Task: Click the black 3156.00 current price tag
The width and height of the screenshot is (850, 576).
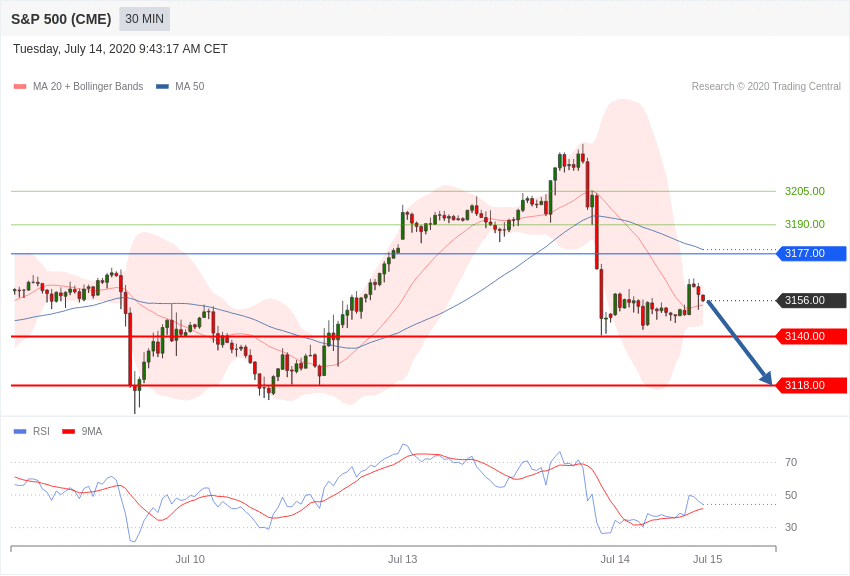Action: [812, 300]
